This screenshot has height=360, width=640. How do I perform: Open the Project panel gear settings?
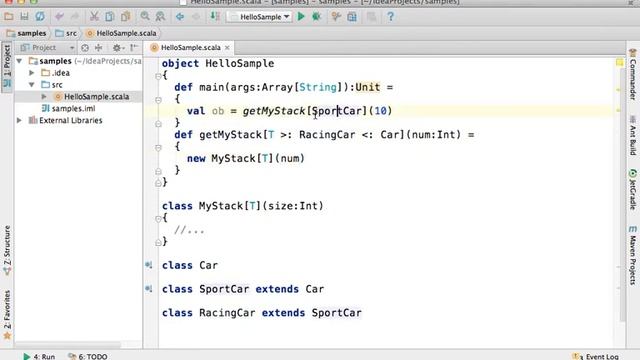[x=118, y=48]
